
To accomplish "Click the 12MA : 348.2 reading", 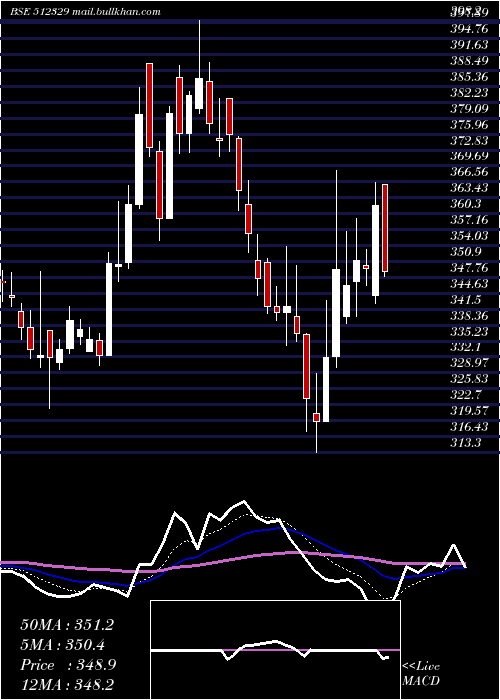I will coord(67,684).
